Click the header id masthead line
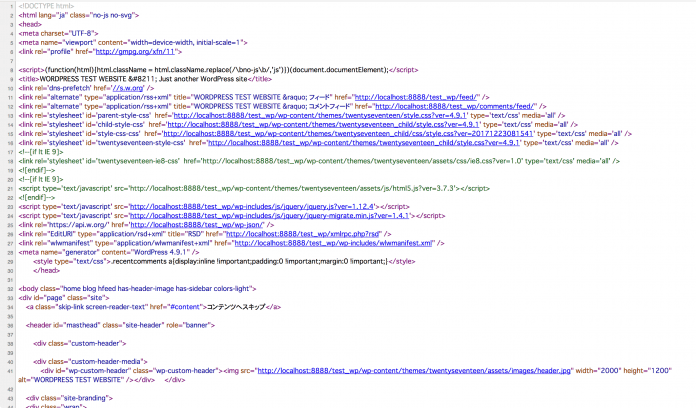696x408 pixels. pyautogui.click(x=120, y=325)
